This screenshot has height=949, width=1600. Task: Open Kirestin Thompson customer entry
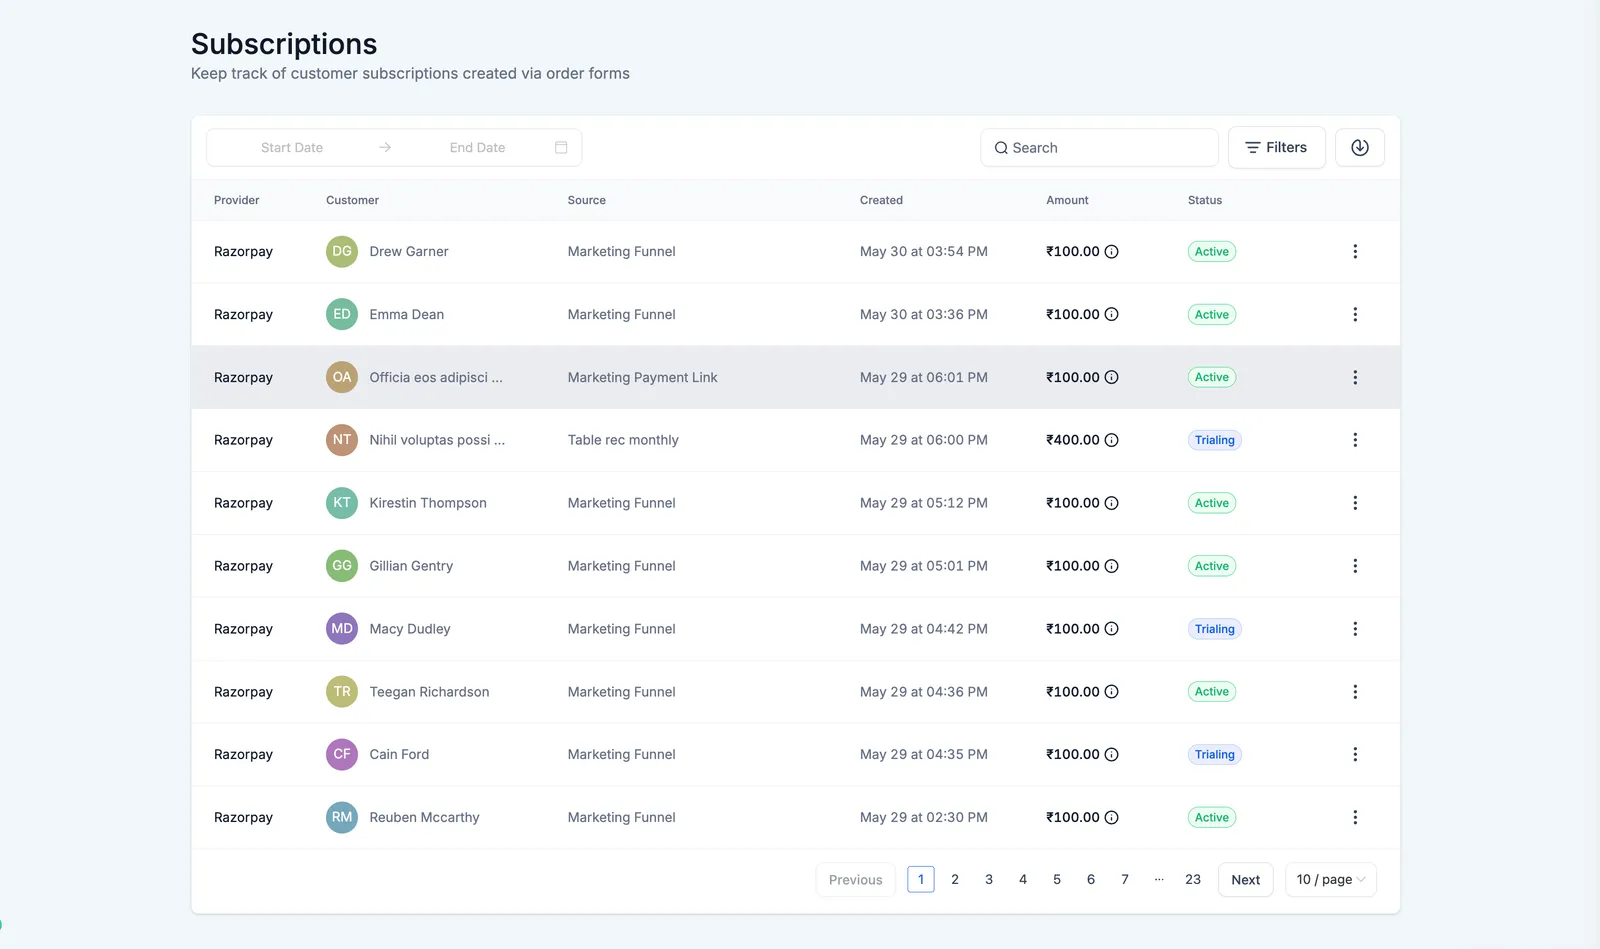click(428, 503)
